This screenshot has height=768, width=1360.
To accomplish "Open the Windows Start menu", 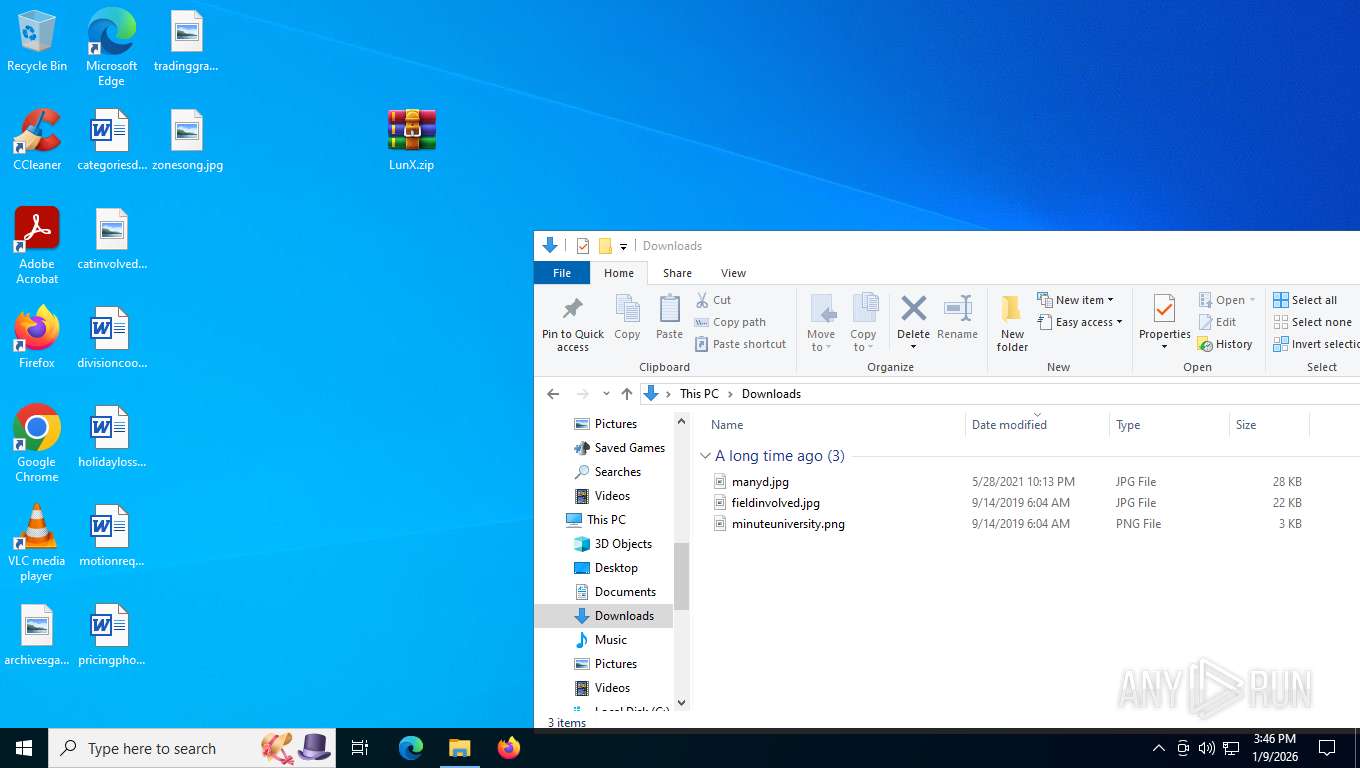I will pos(24,748).
